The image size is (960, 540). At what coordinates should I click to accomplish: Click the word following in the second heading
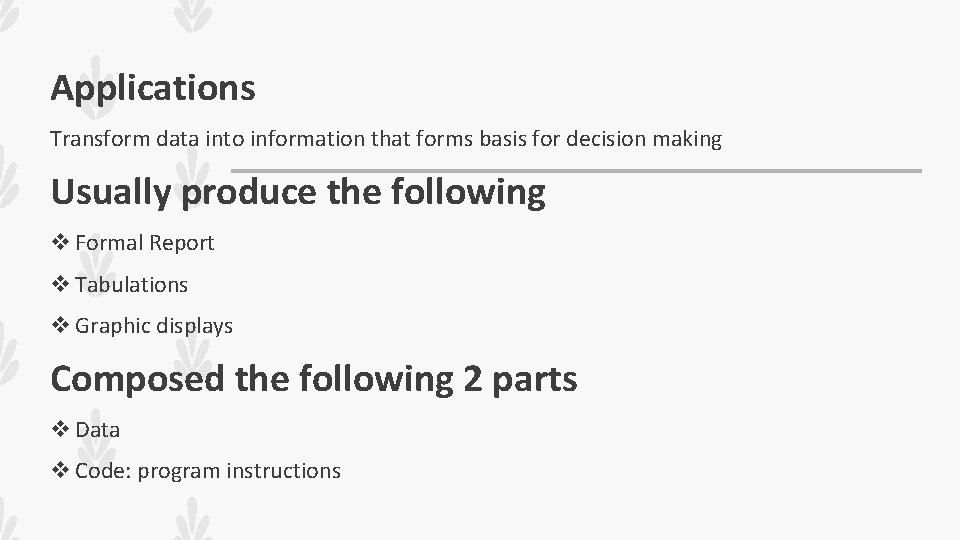pos(468,193)
